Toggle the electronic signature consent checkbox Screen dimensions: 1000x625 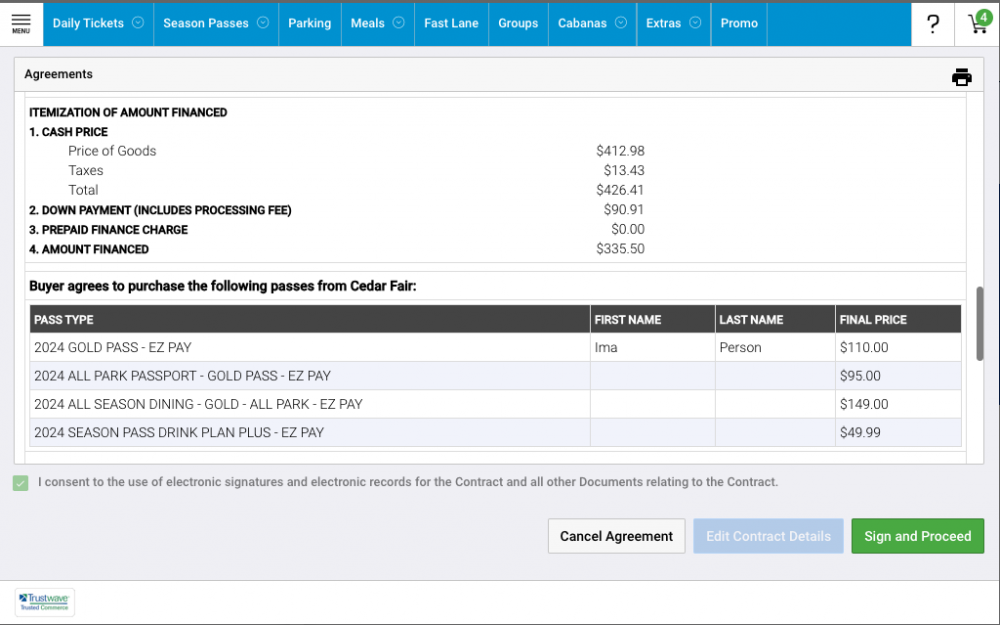pos(21,483)
